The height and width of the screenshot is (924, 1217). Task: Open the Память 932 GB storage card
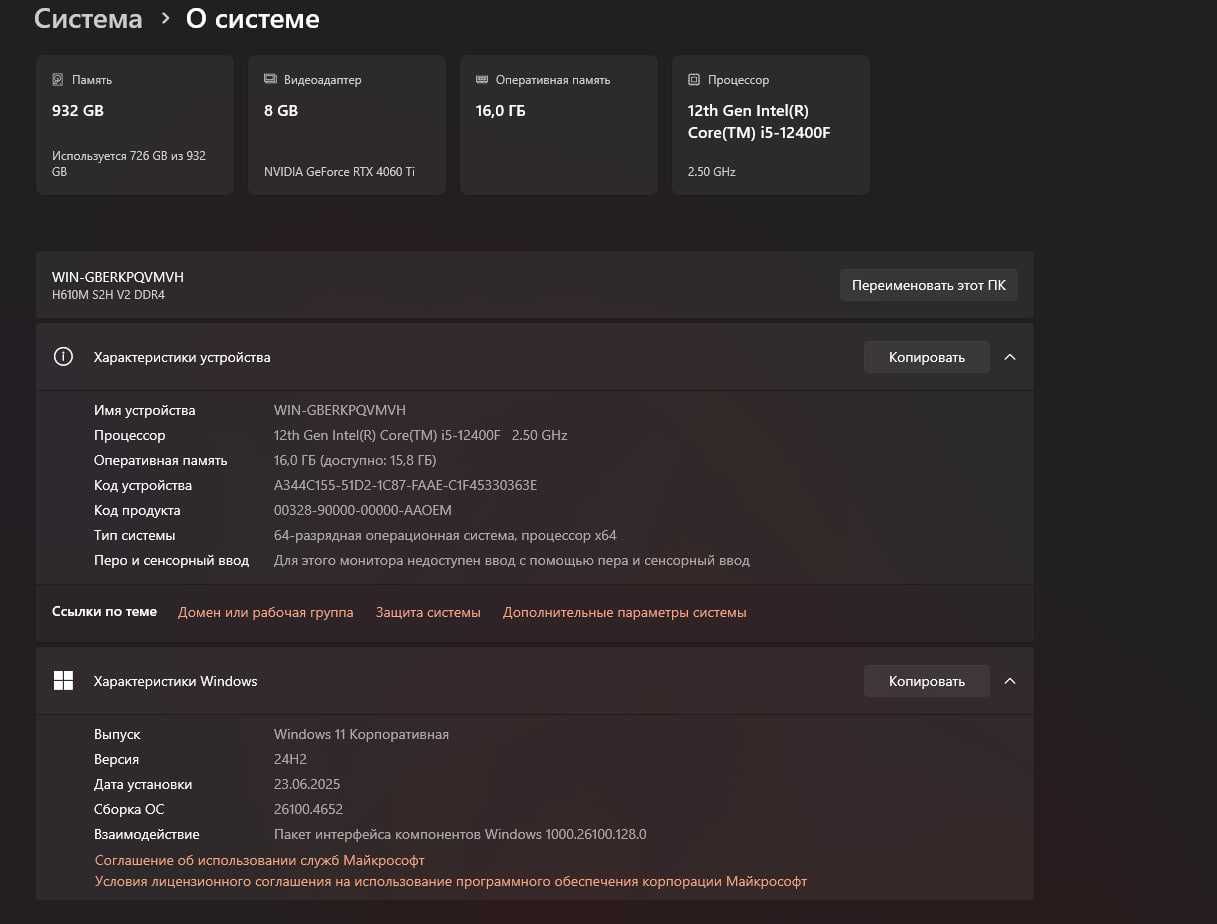(x=135, y=125)
